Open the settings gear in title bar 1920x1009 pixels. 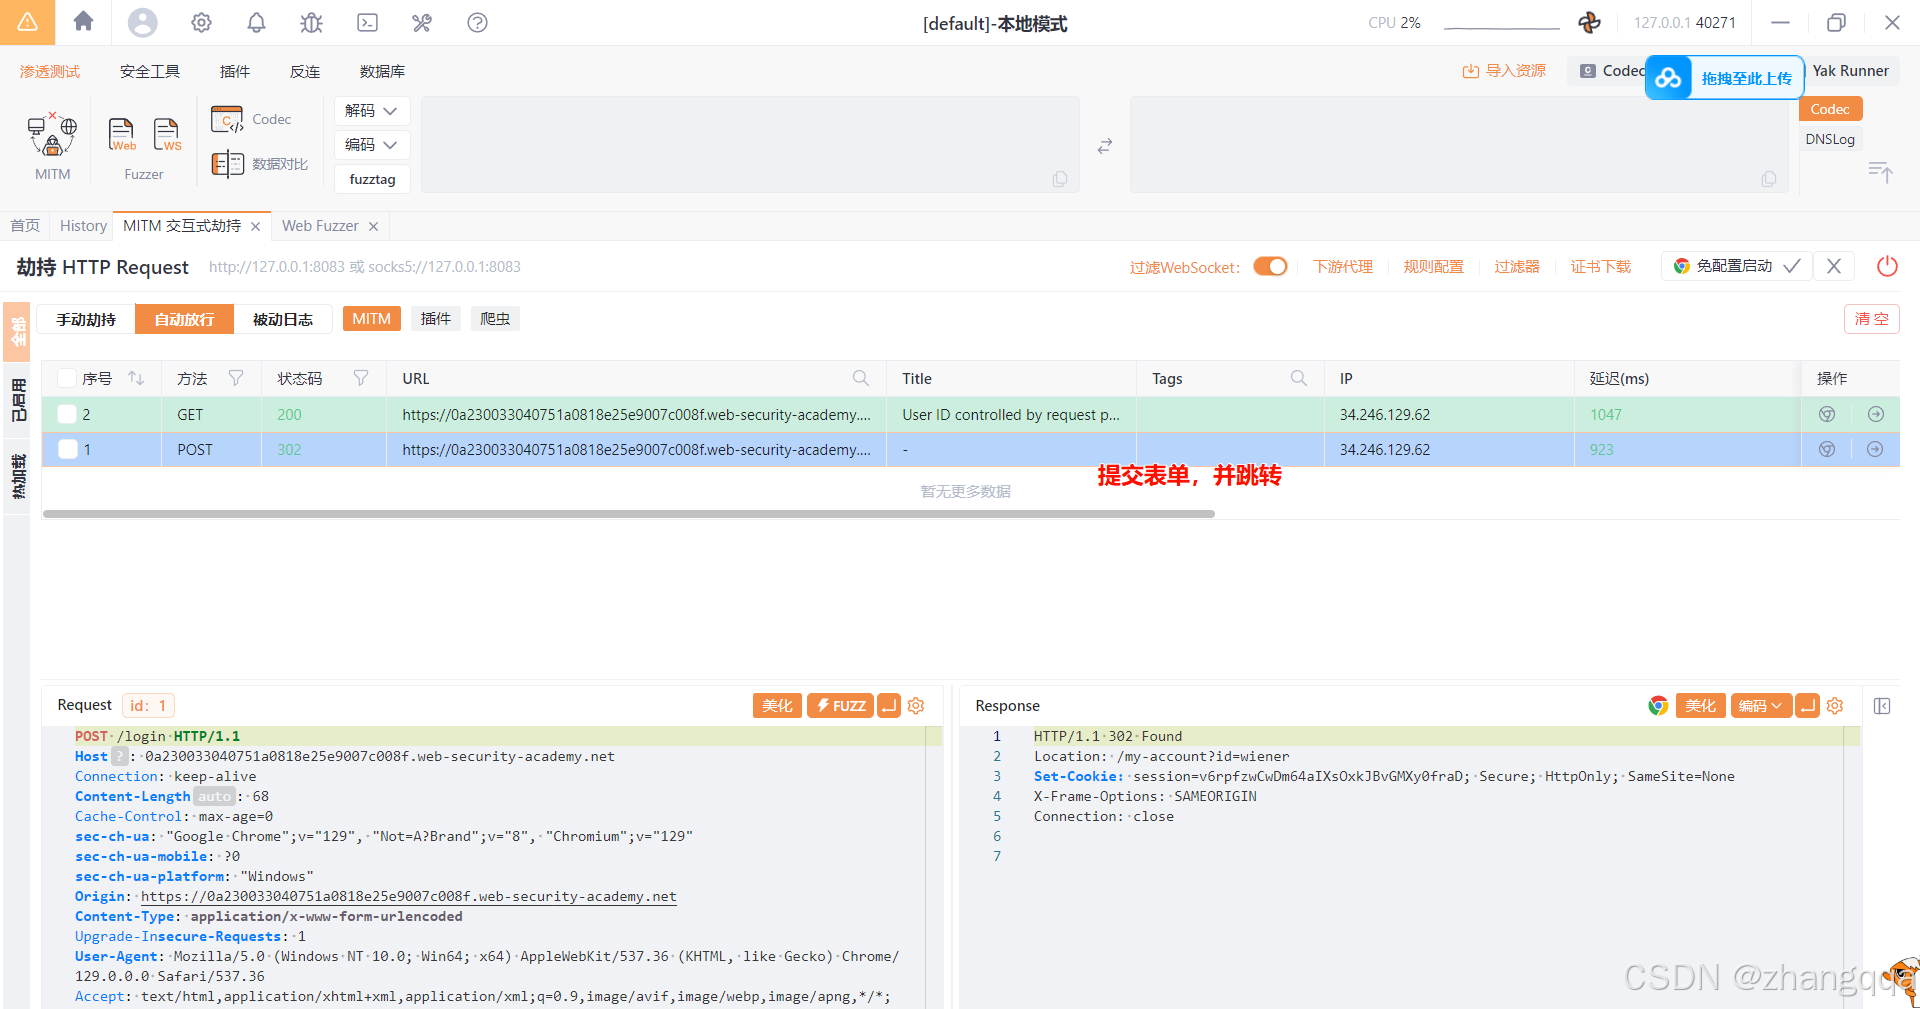coord(201,22)
